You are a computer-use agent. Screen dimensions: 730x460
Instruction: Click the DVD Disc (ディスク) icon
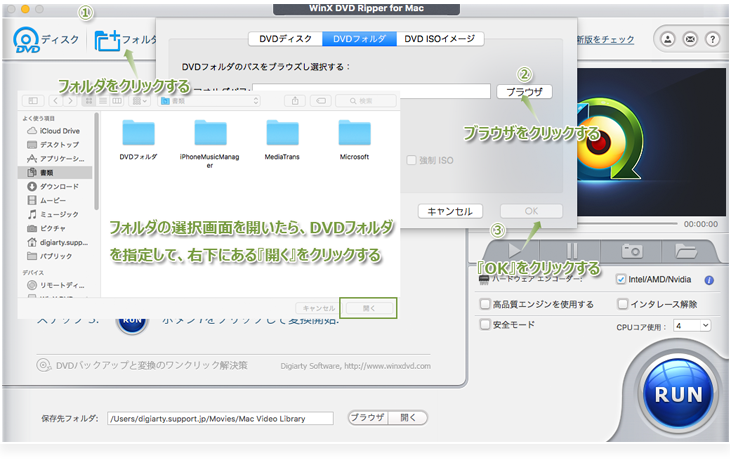[x=26, y=40]
